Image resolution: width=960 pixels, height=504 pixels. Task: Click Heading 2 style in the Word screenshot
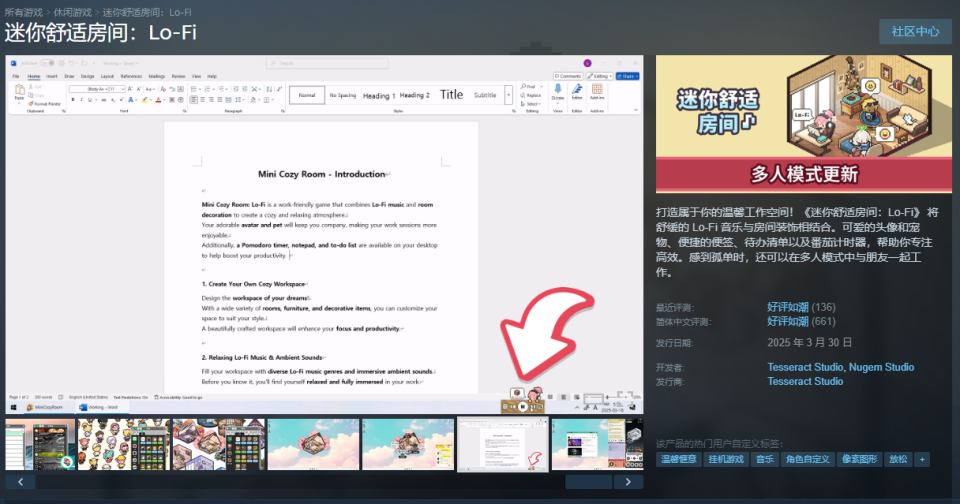point(414,96)
